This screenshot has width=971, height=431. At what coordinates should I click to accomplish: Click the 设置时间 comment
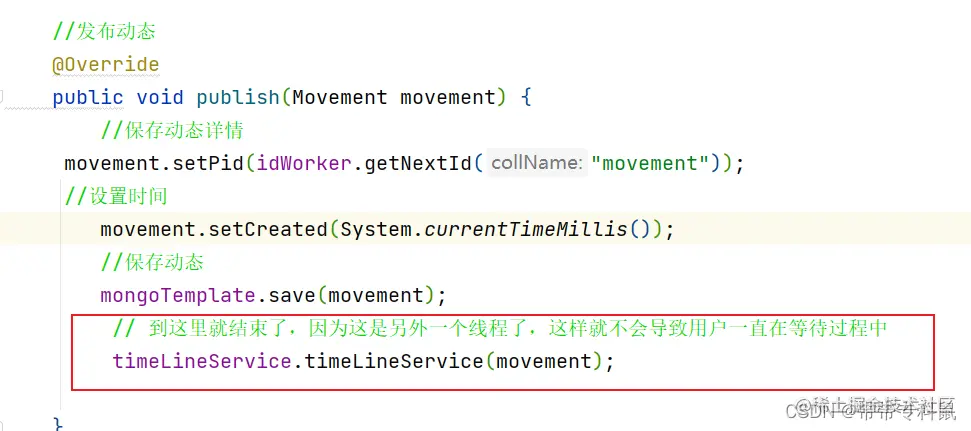(116, 197)
